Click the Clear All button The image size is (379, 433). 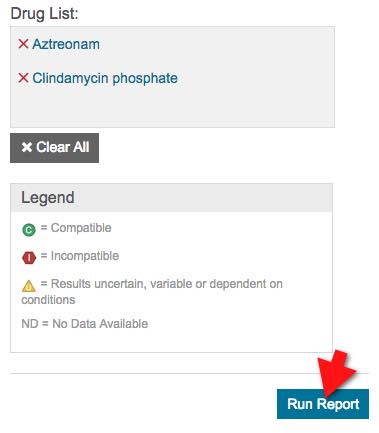(54, 148)
